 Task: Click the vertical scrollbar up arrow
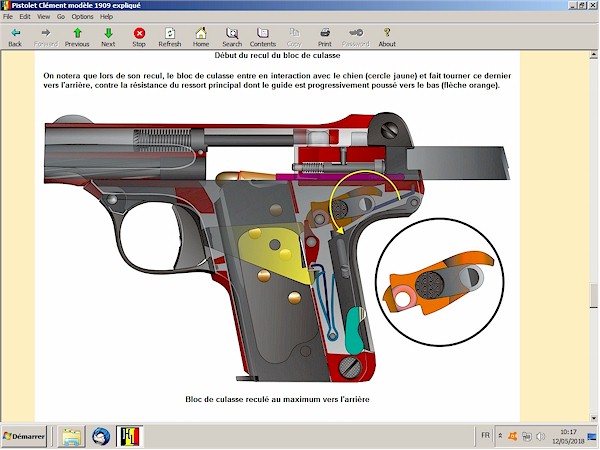[593, 55]
